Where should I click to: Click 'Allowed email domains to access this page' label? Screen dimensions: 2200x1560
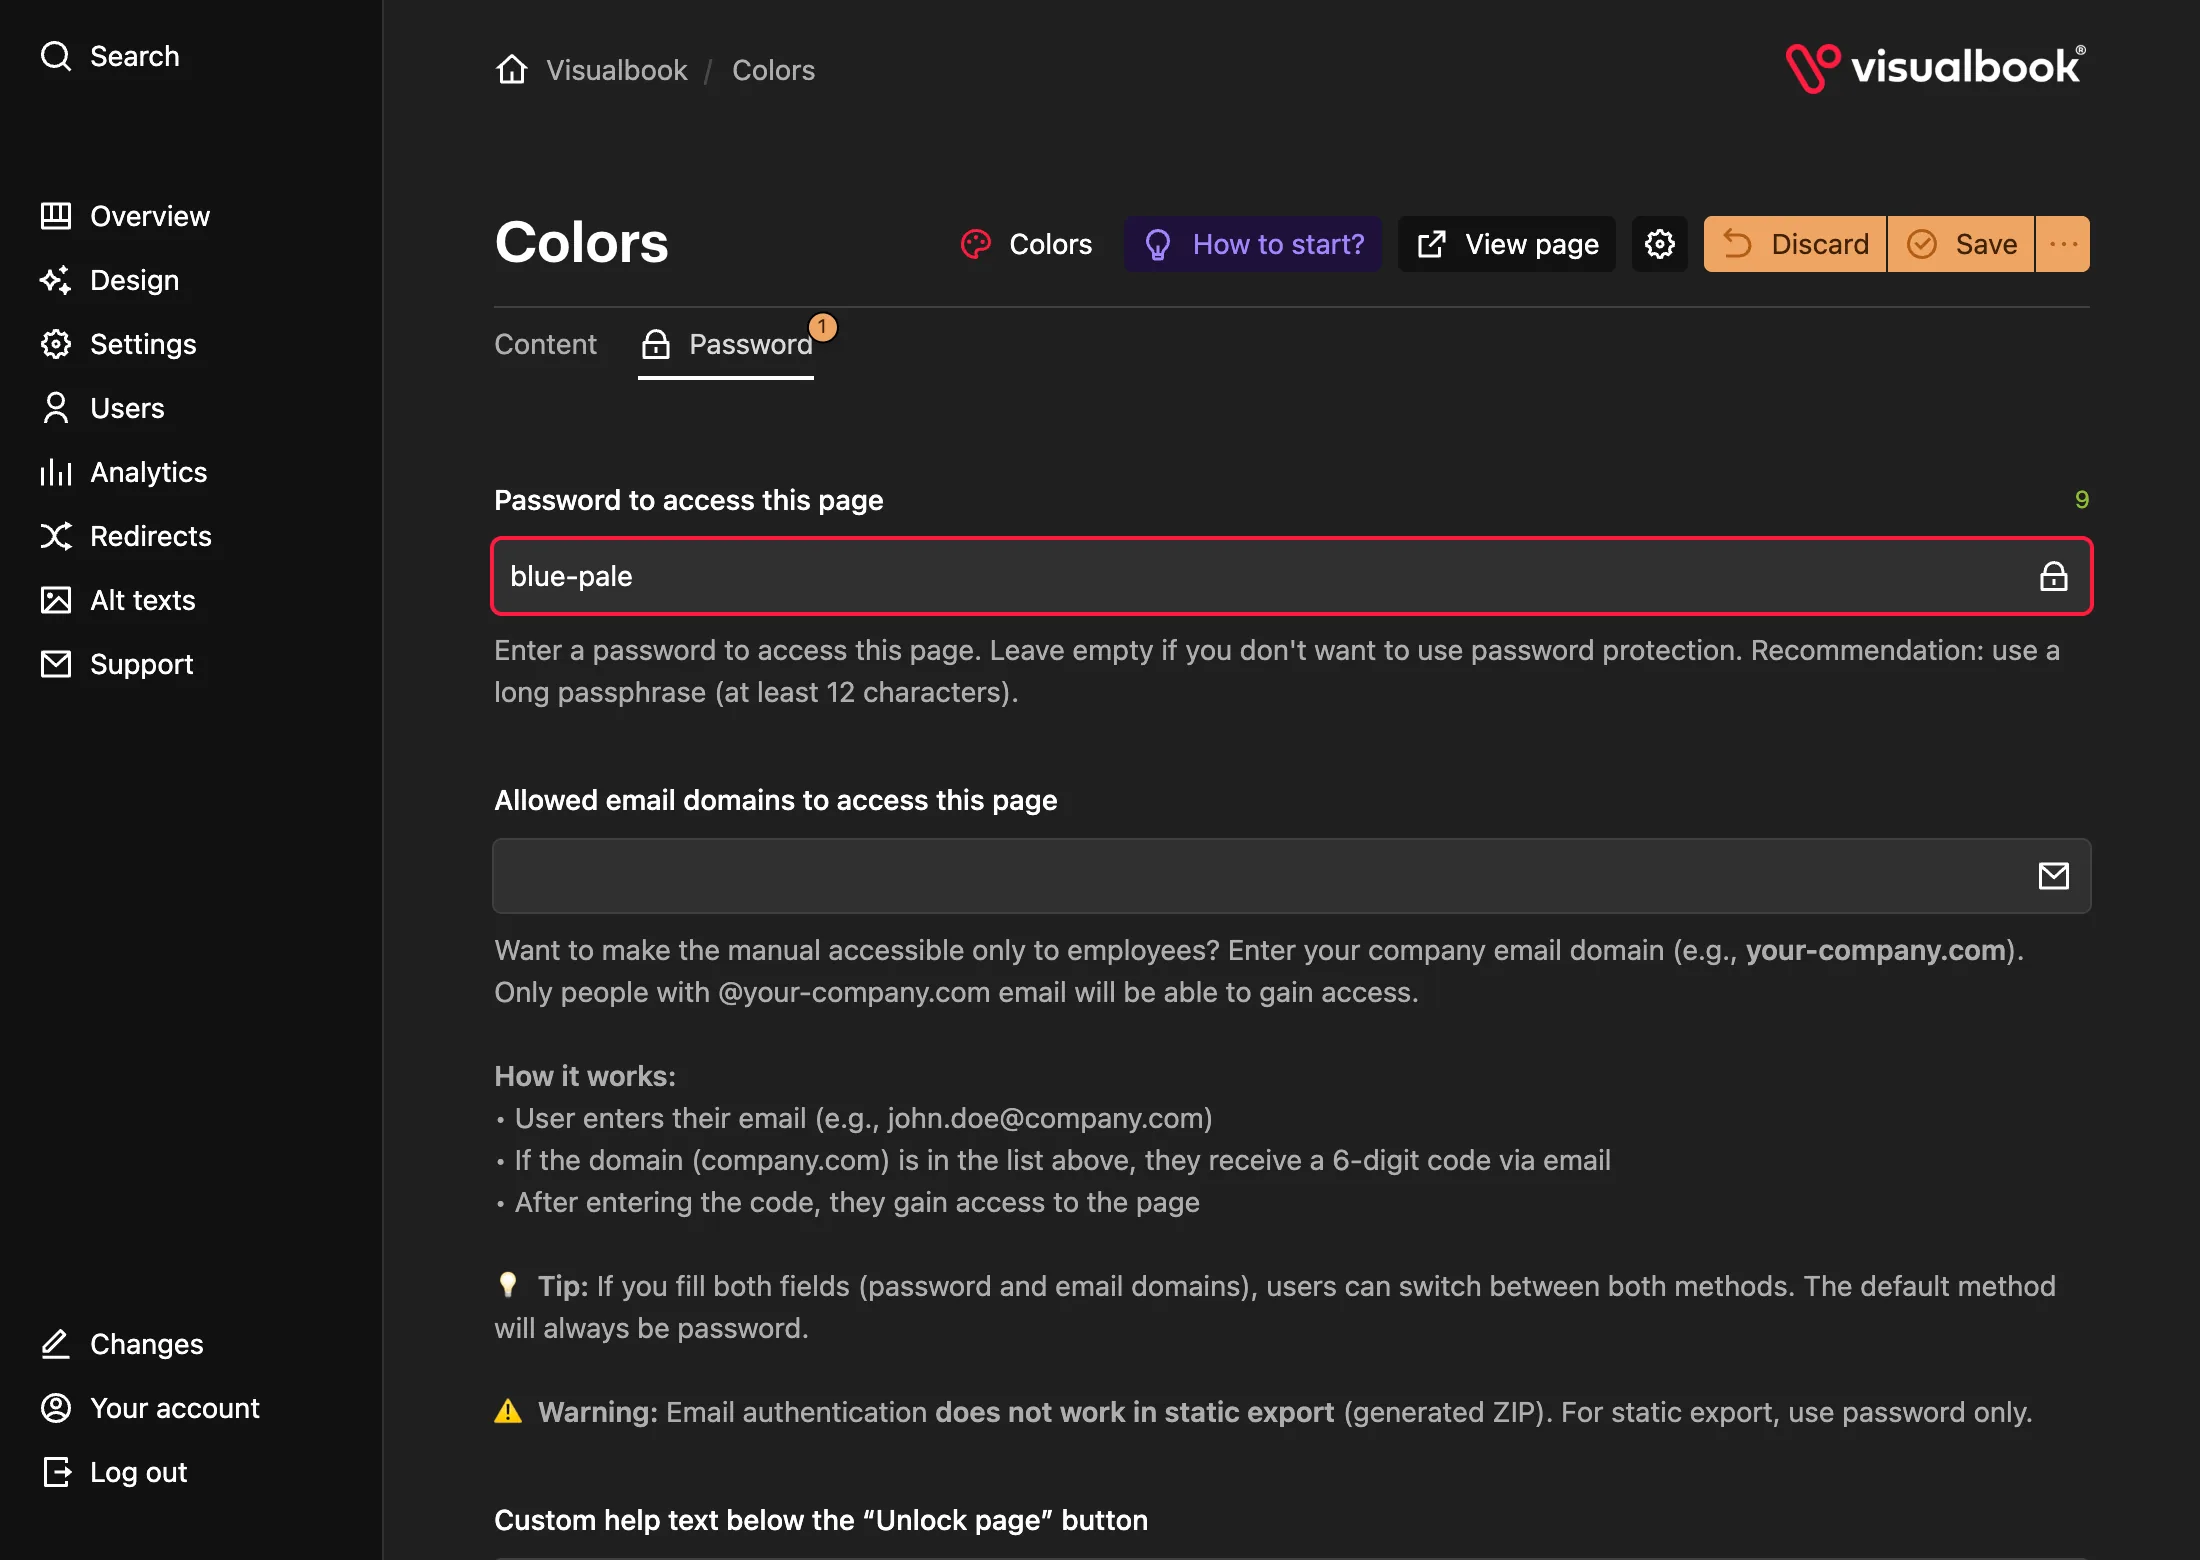click(776, 800)
